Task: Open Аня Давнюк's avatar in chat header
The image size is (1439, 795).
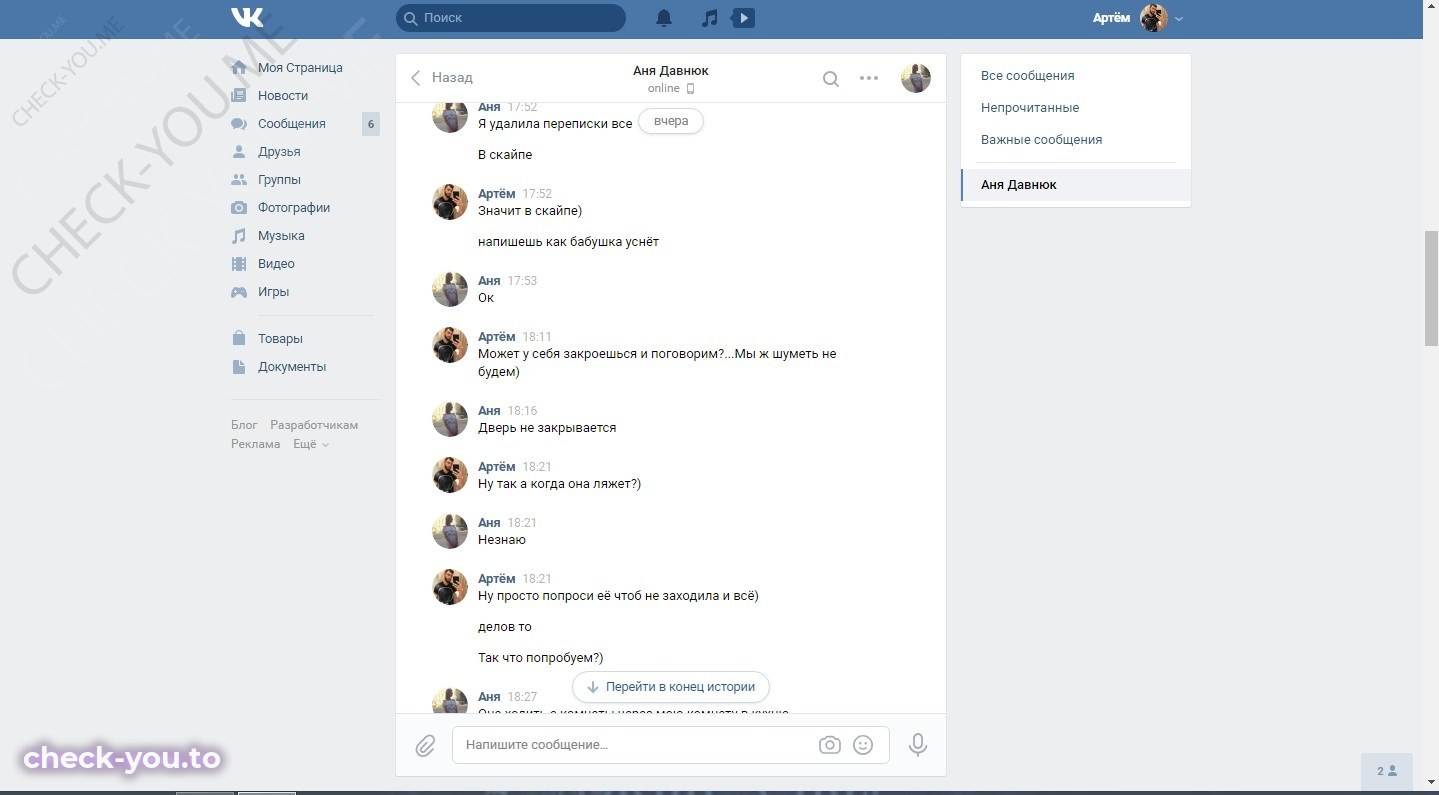Action: (x=916, y=78)
